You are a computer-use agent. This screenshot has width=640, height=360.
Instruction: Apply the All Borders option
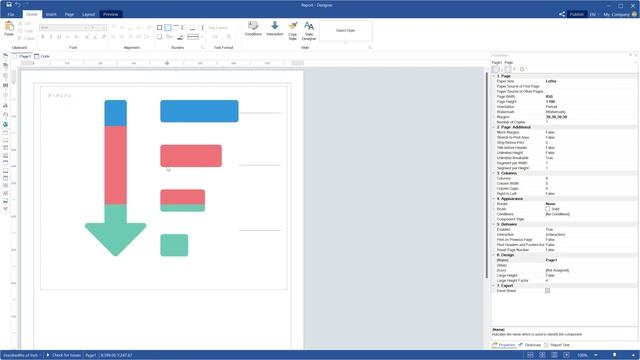tap(160, 27)
